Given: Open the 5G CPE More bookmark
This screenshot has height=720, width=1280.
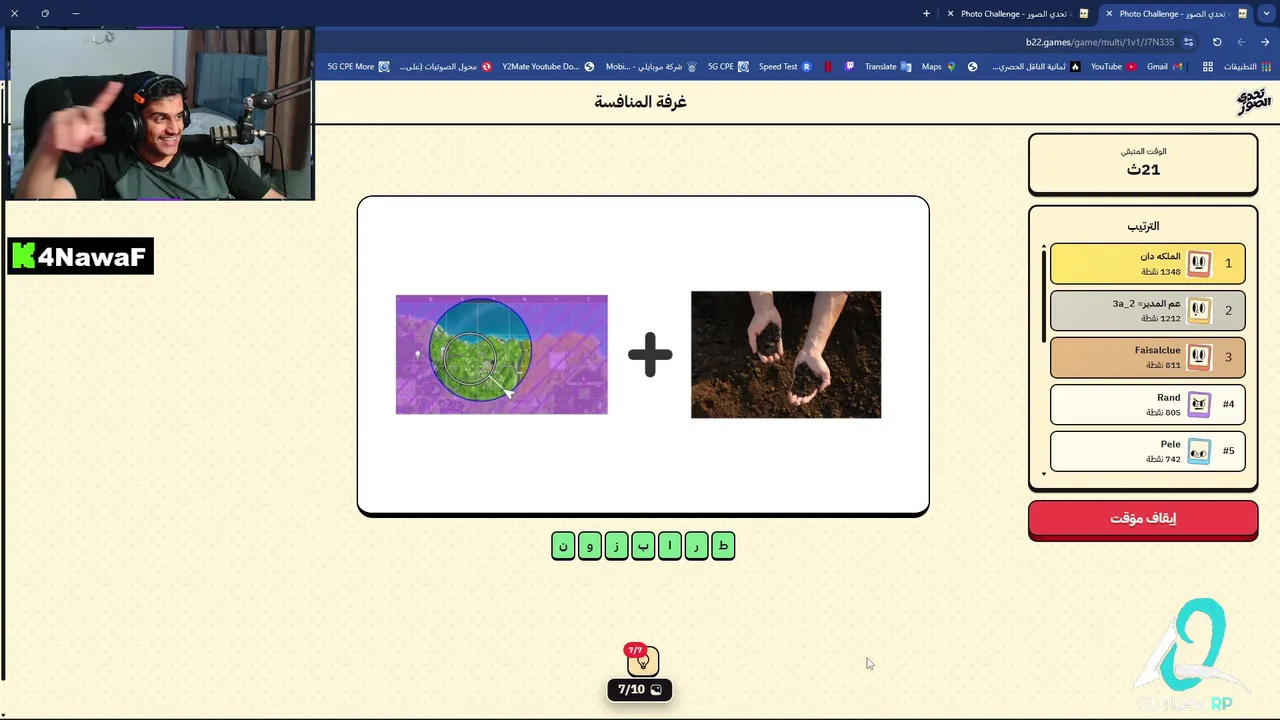Looking at the screenshot, I should (x=358, y=67).
